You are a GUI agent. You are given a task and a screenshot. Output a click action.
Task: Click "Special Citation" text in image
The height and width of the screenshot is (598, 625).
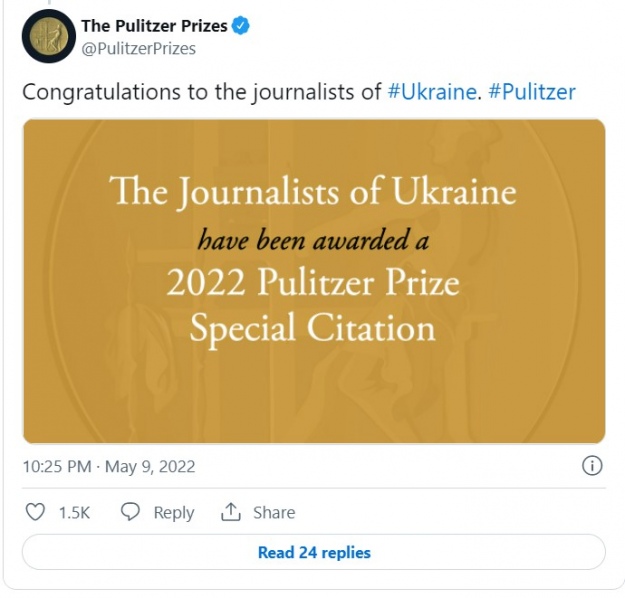tap(312, 328)
